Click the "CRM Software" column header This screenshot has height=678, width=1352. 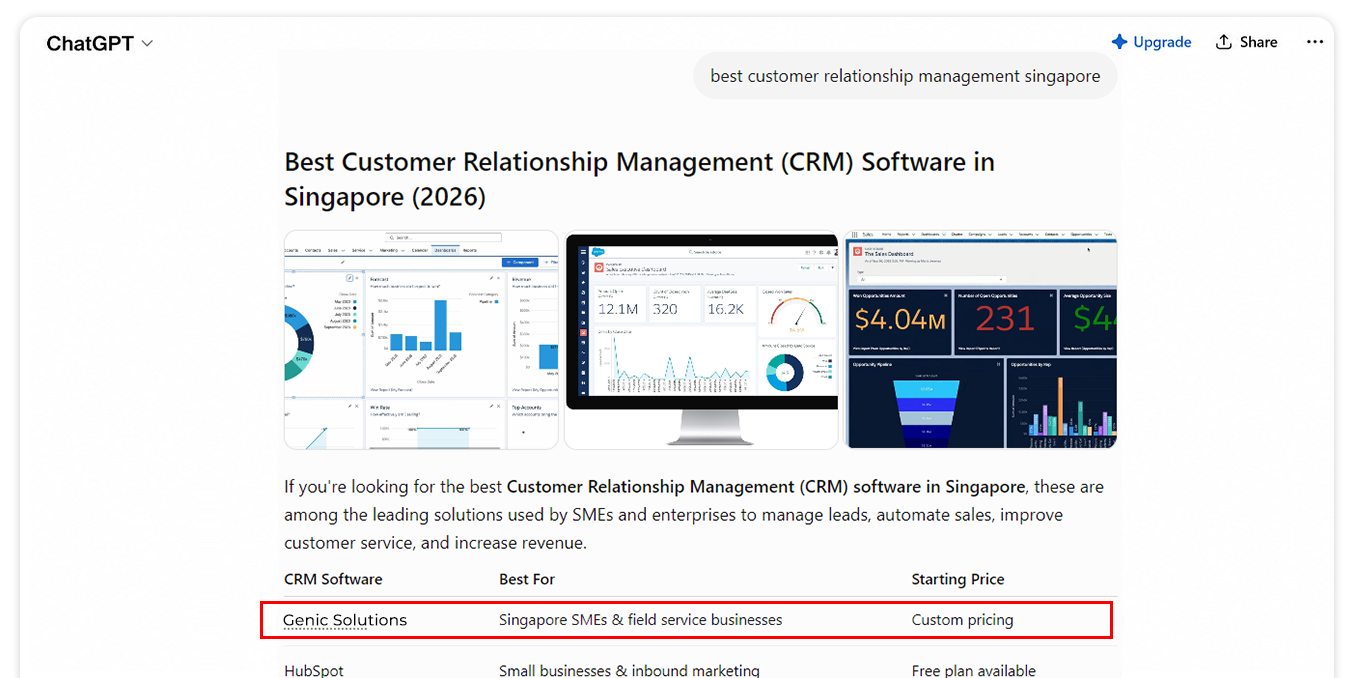pos(333,579)
